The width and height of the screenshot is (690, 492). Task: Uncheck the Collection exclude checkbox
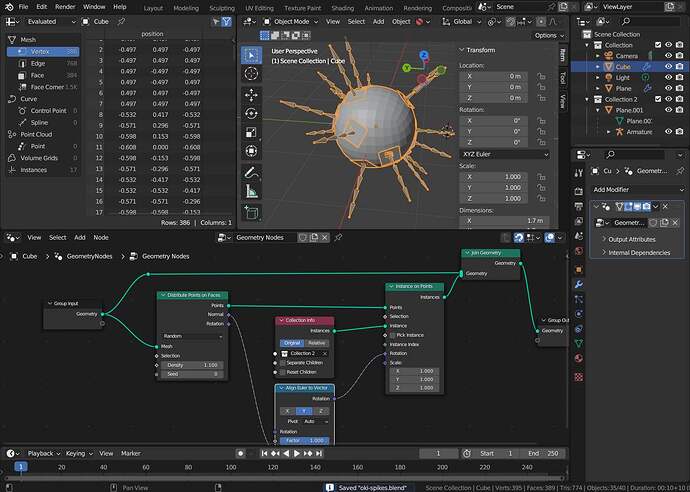point(658,45)
